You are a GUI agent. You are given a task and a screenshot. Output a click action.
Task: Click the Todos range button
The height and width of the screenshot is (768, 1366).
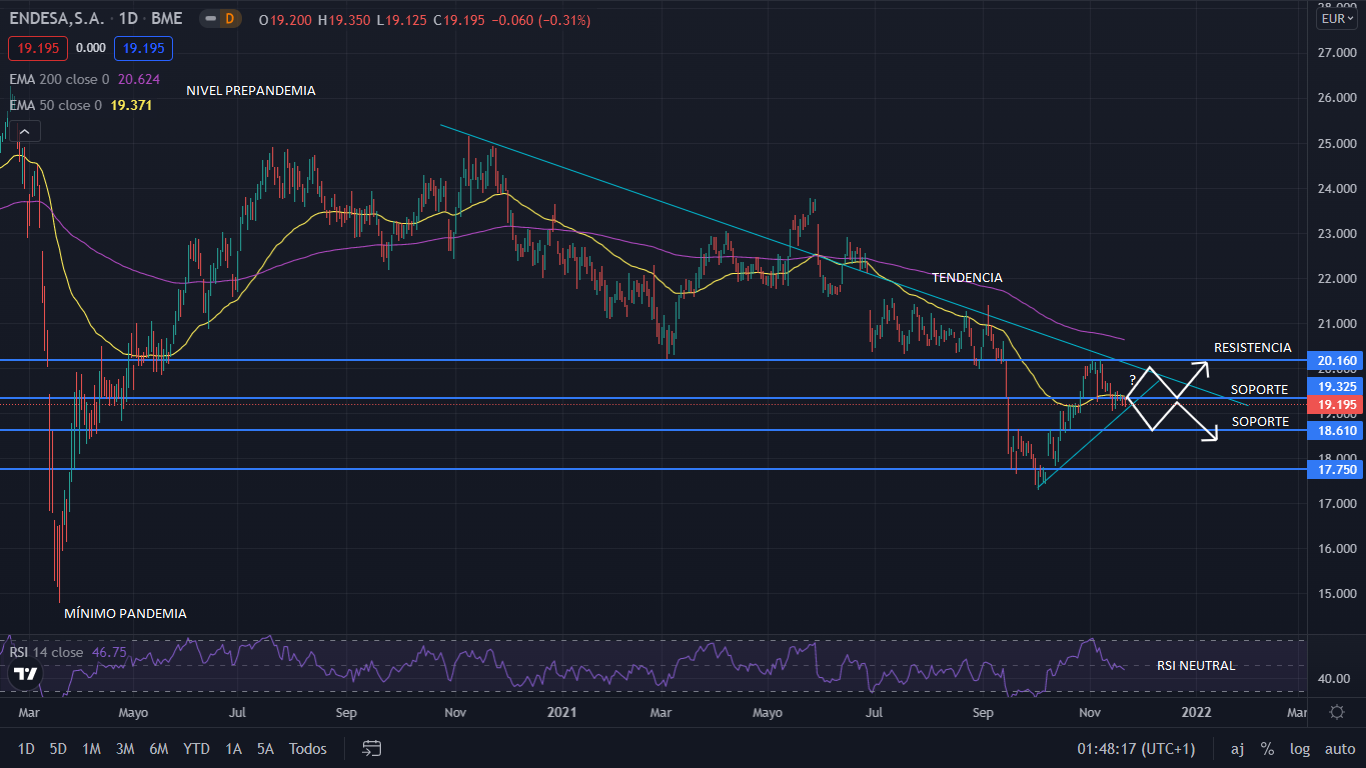coord(308,748)
